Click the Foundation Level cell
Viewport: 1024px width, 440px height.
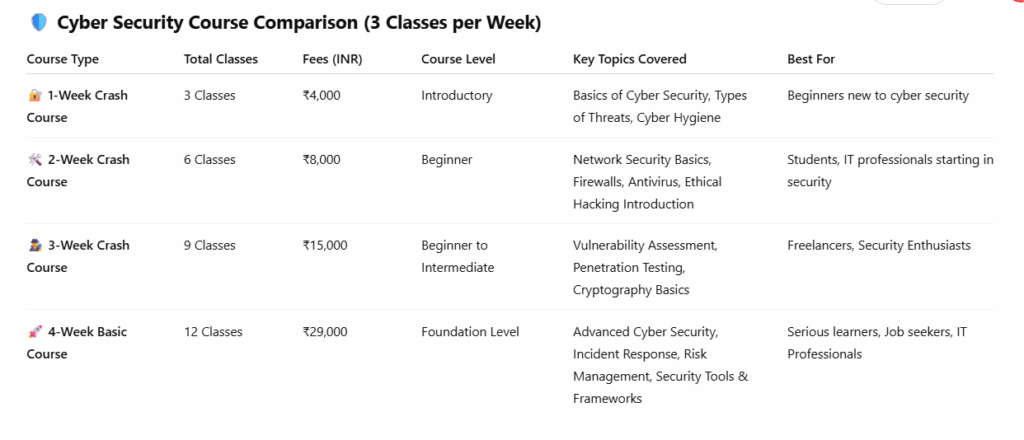pyautogui.click(x=470, y=332)
